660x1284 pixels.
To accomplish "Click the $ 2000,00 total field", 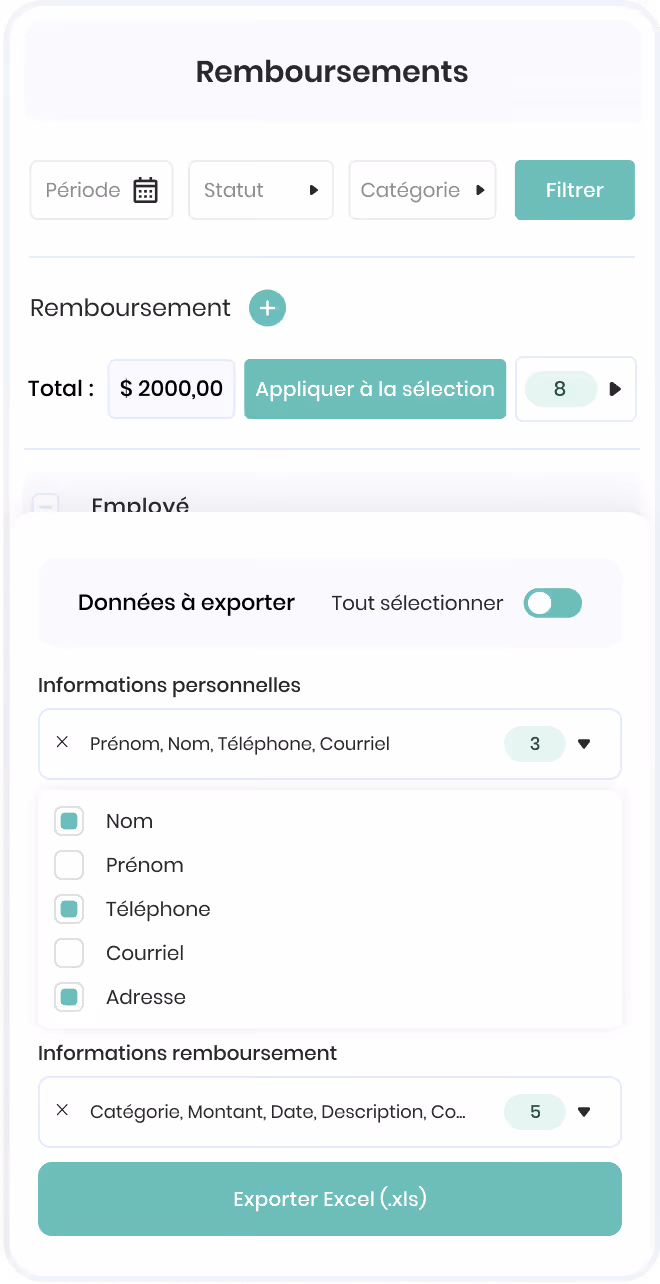I will click(x=172, y=389).
